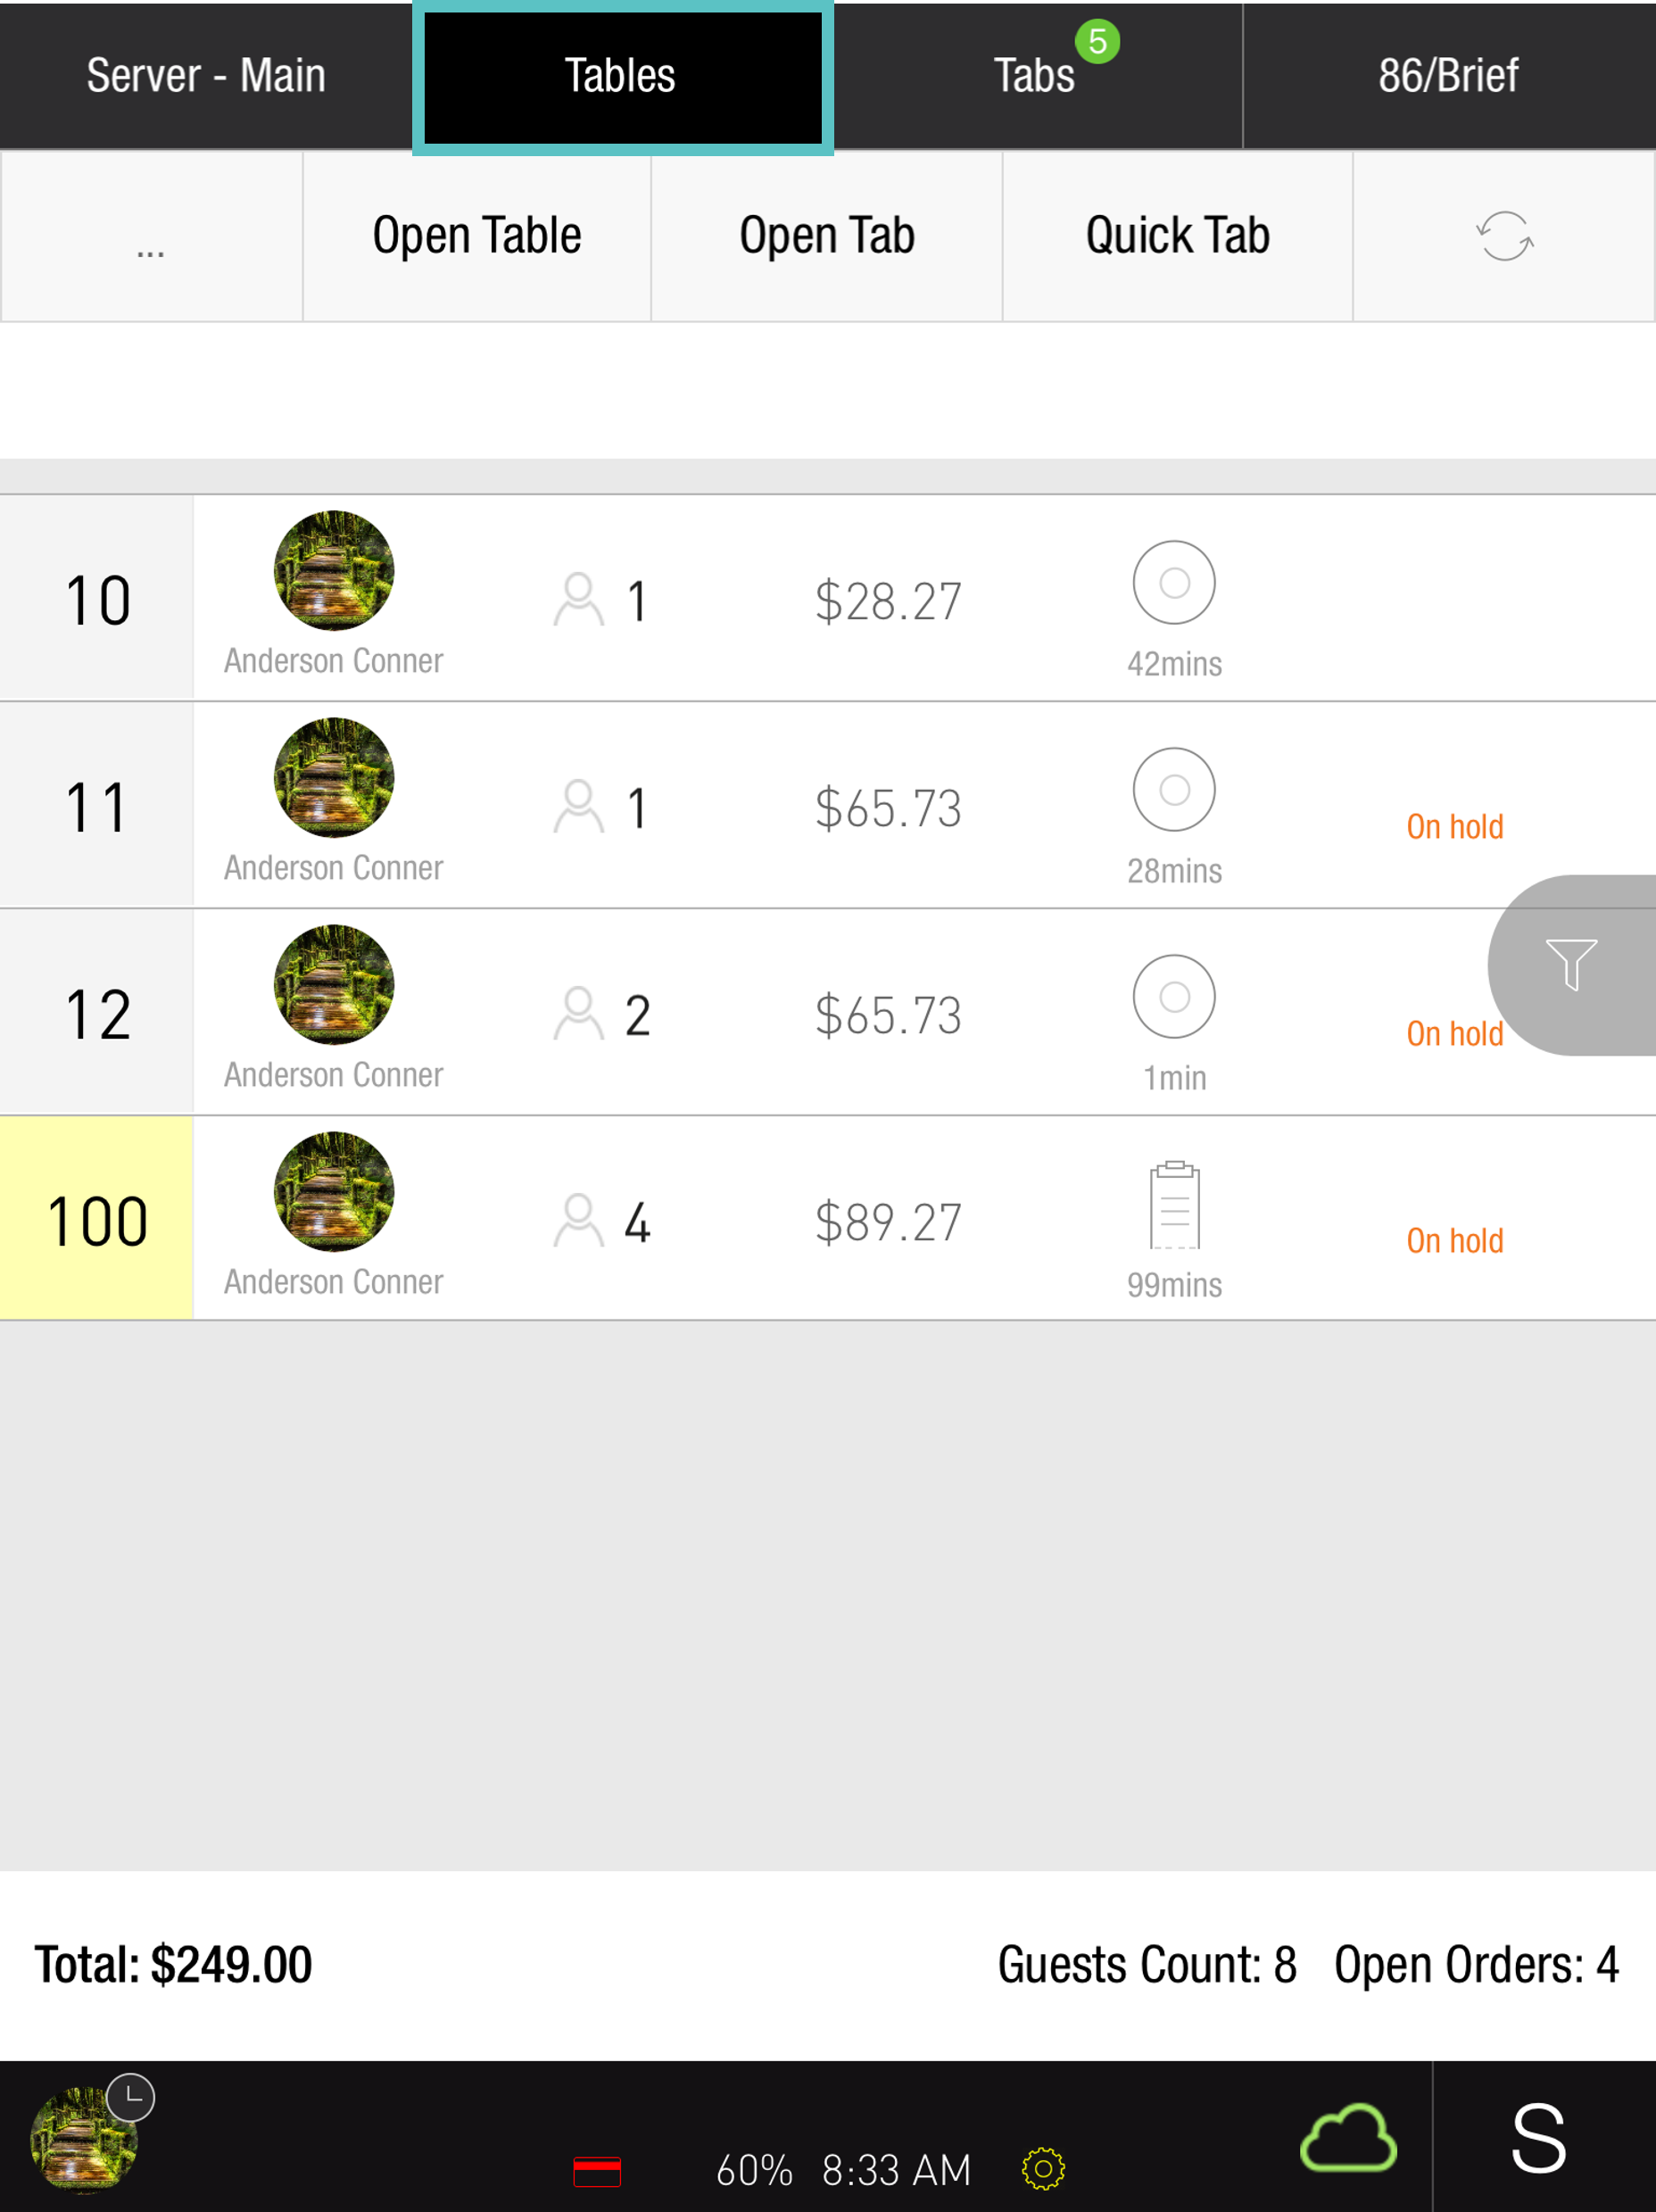Open the 86/Brief tab
1656x2212 pixels.
coord(1448,76)
